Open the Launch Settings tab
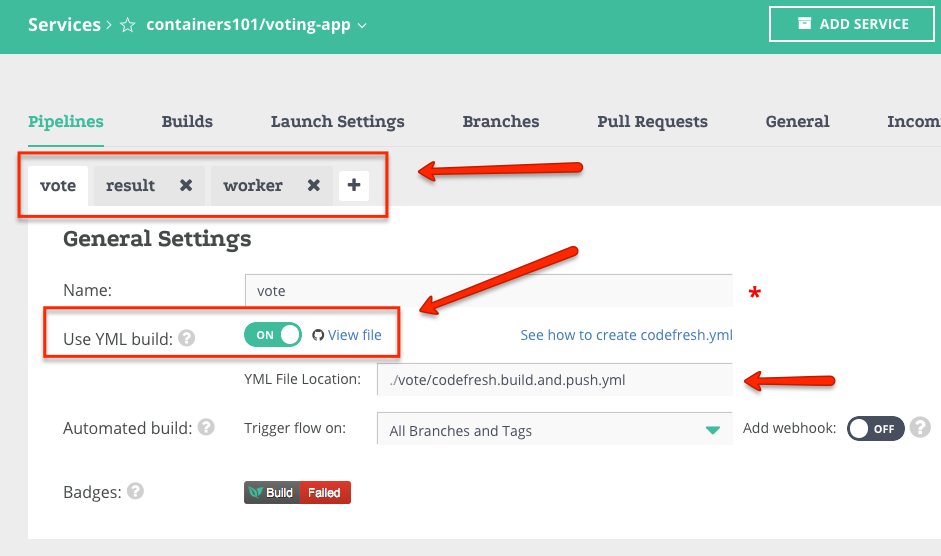941x556 pixels. point(337,121)
